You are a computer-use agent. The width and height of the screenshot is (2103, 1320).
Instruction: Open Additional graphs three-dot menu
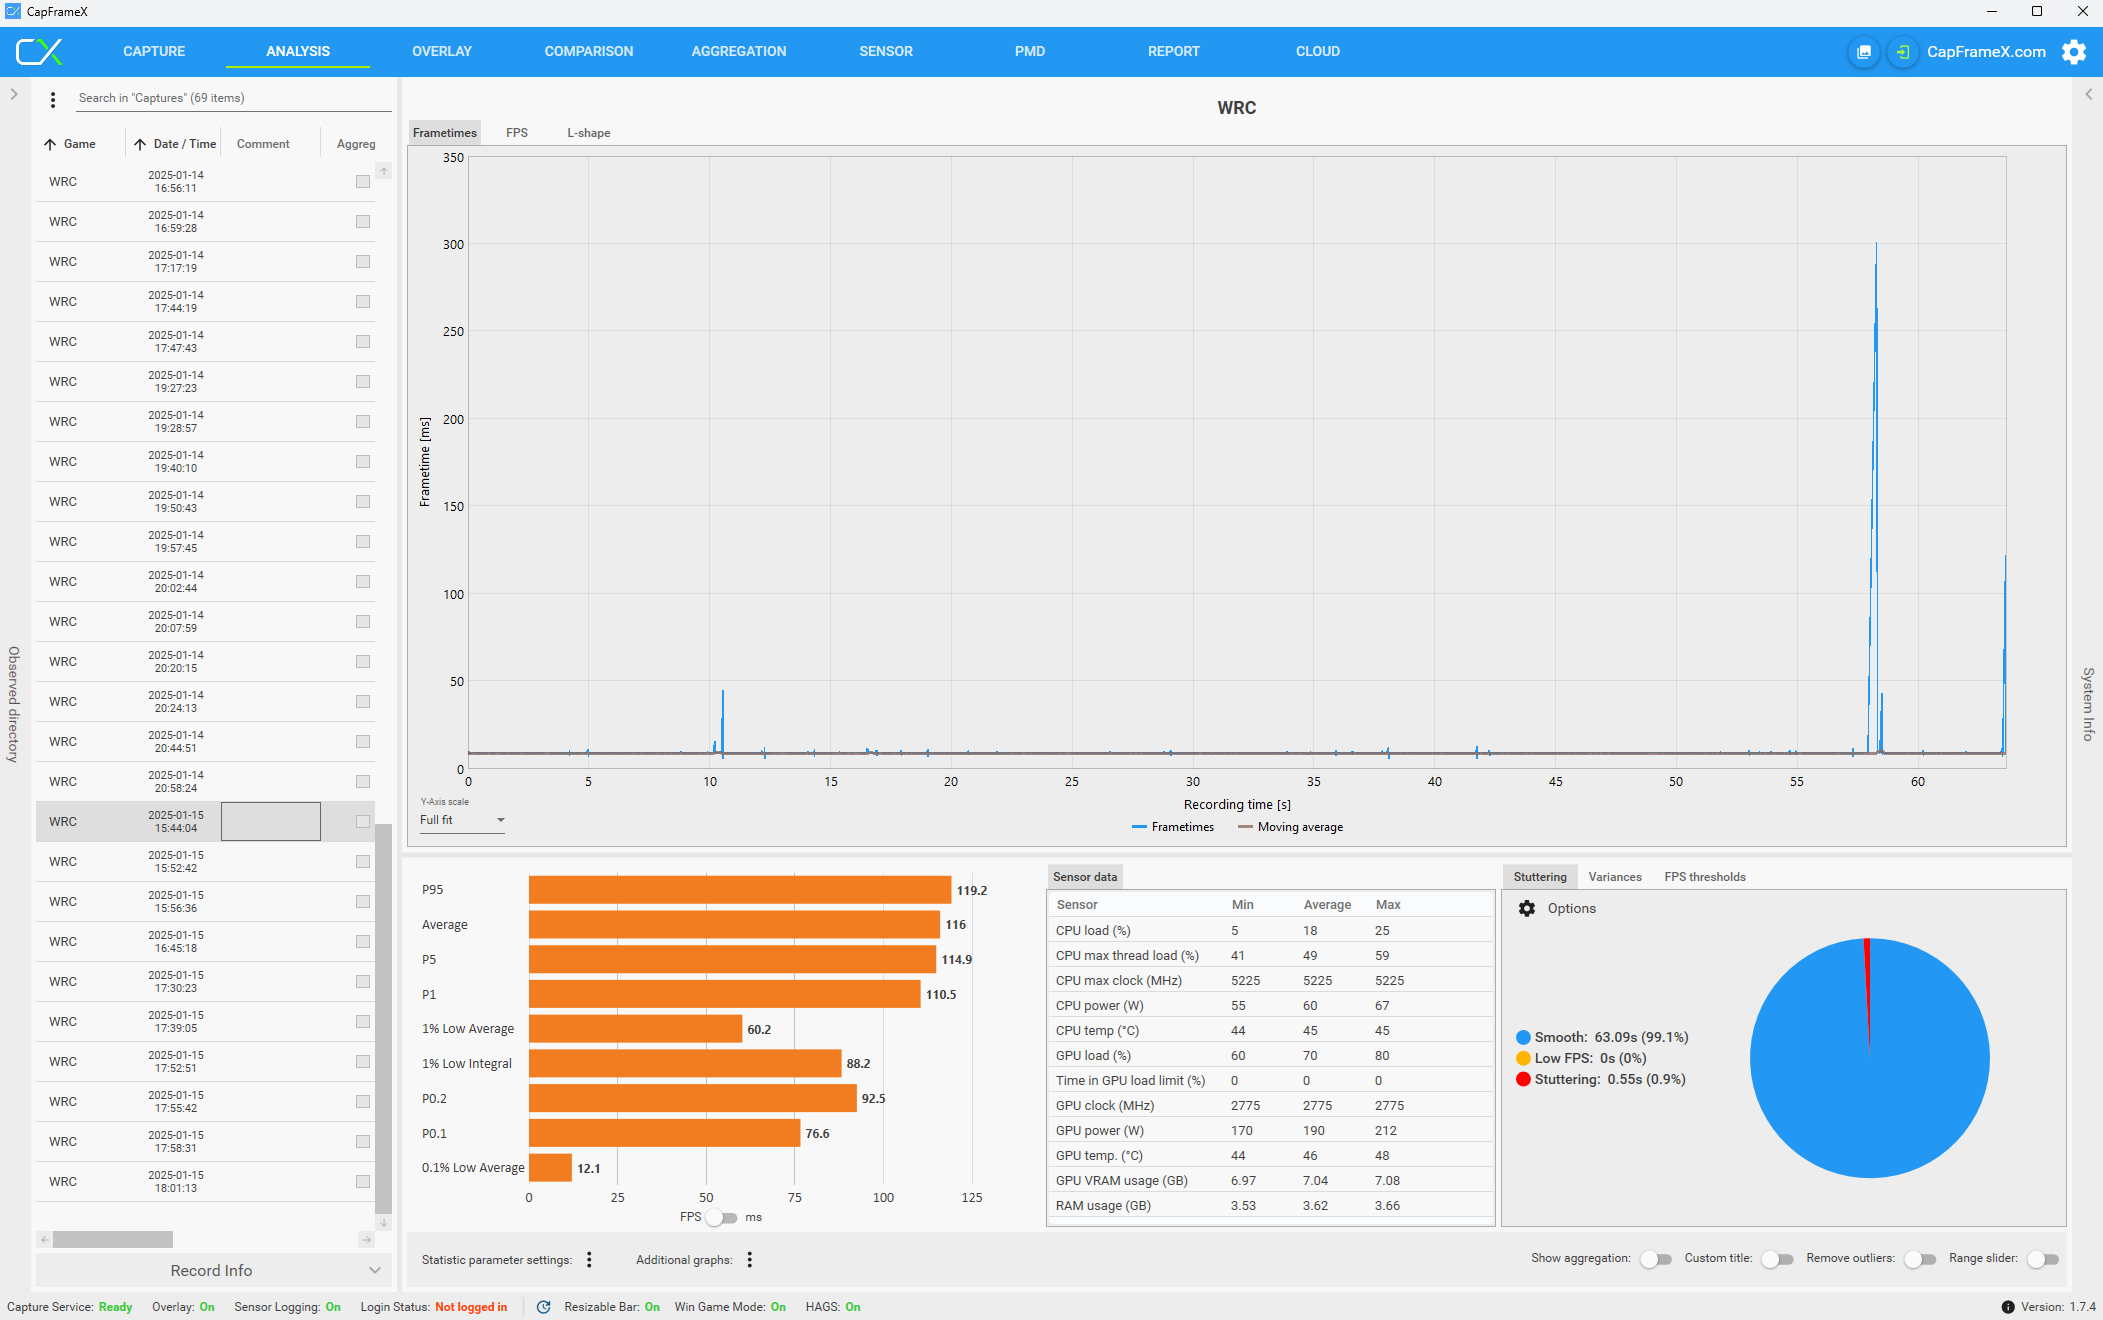click(x=749, y=1260)
